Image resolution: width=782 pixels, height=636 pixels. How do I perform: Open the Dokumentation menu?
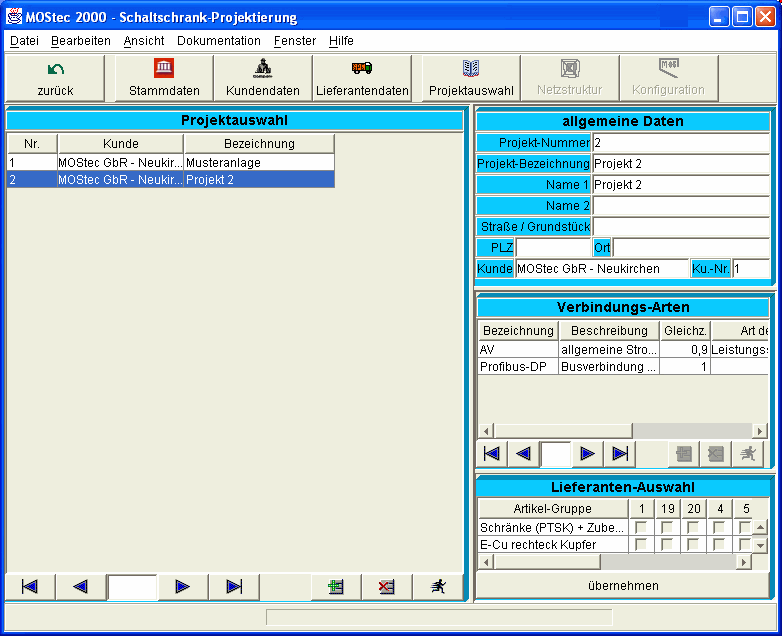click(218, 41)
